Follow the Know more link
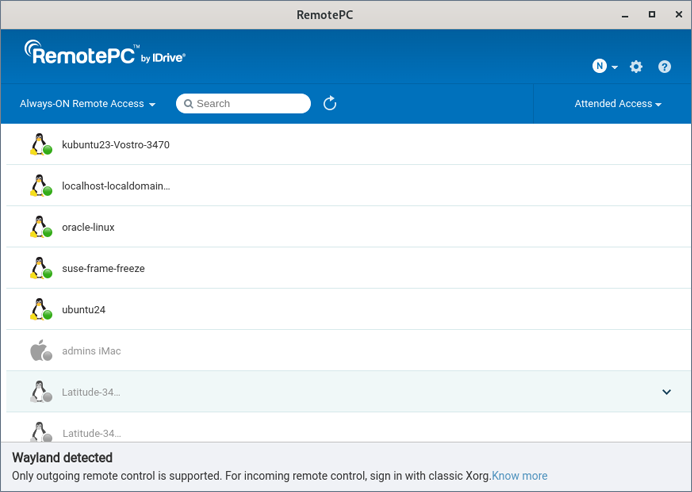The image size is (692, 492). coord(520,476)
